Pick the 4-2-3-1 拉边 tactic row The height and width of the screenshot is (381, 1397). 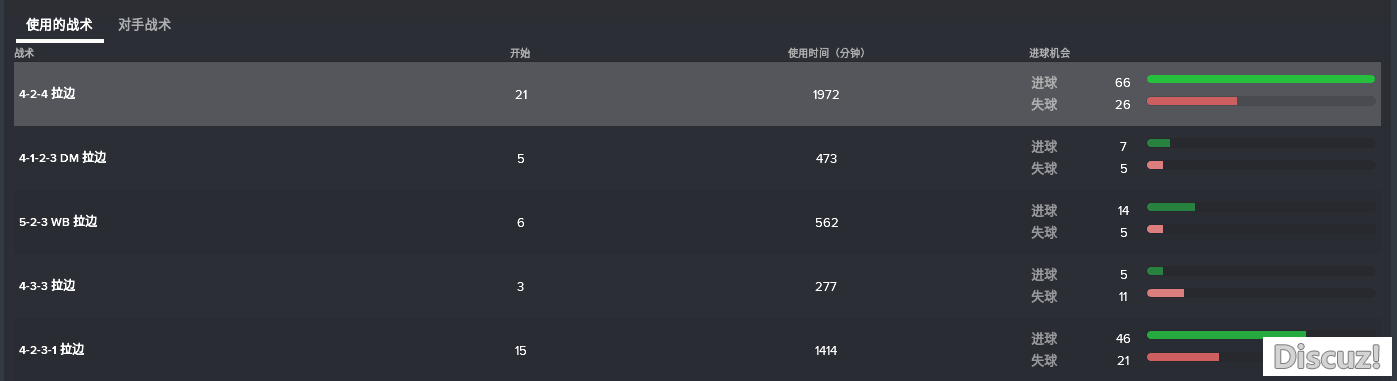coord(697,349)
